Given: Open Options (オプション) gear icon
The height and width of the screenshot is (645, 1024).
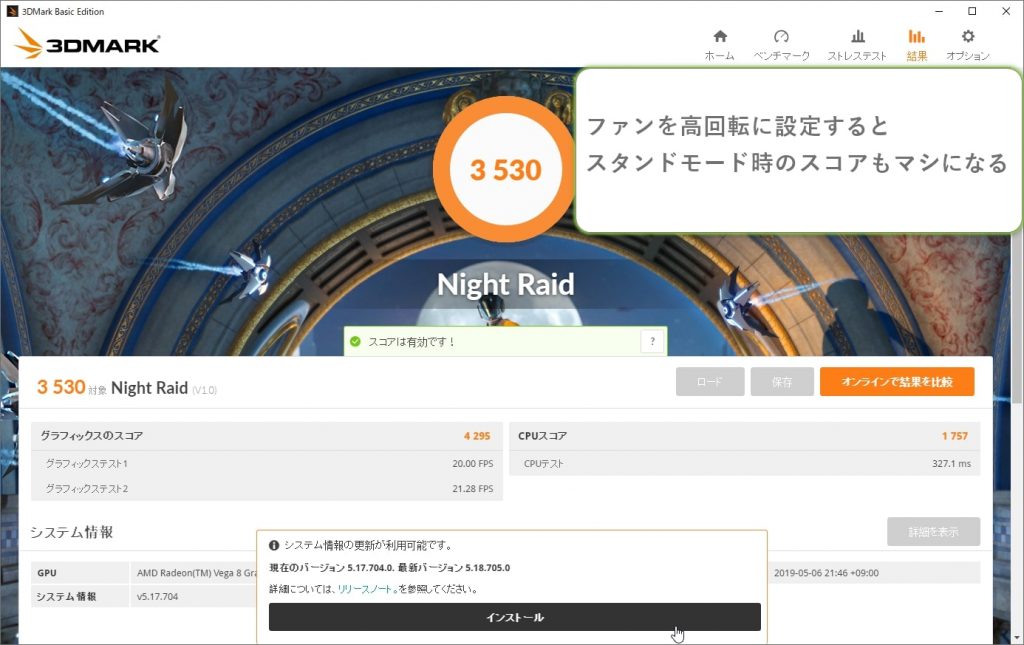Looking at the screenshot, I should [x=967, y=37].
